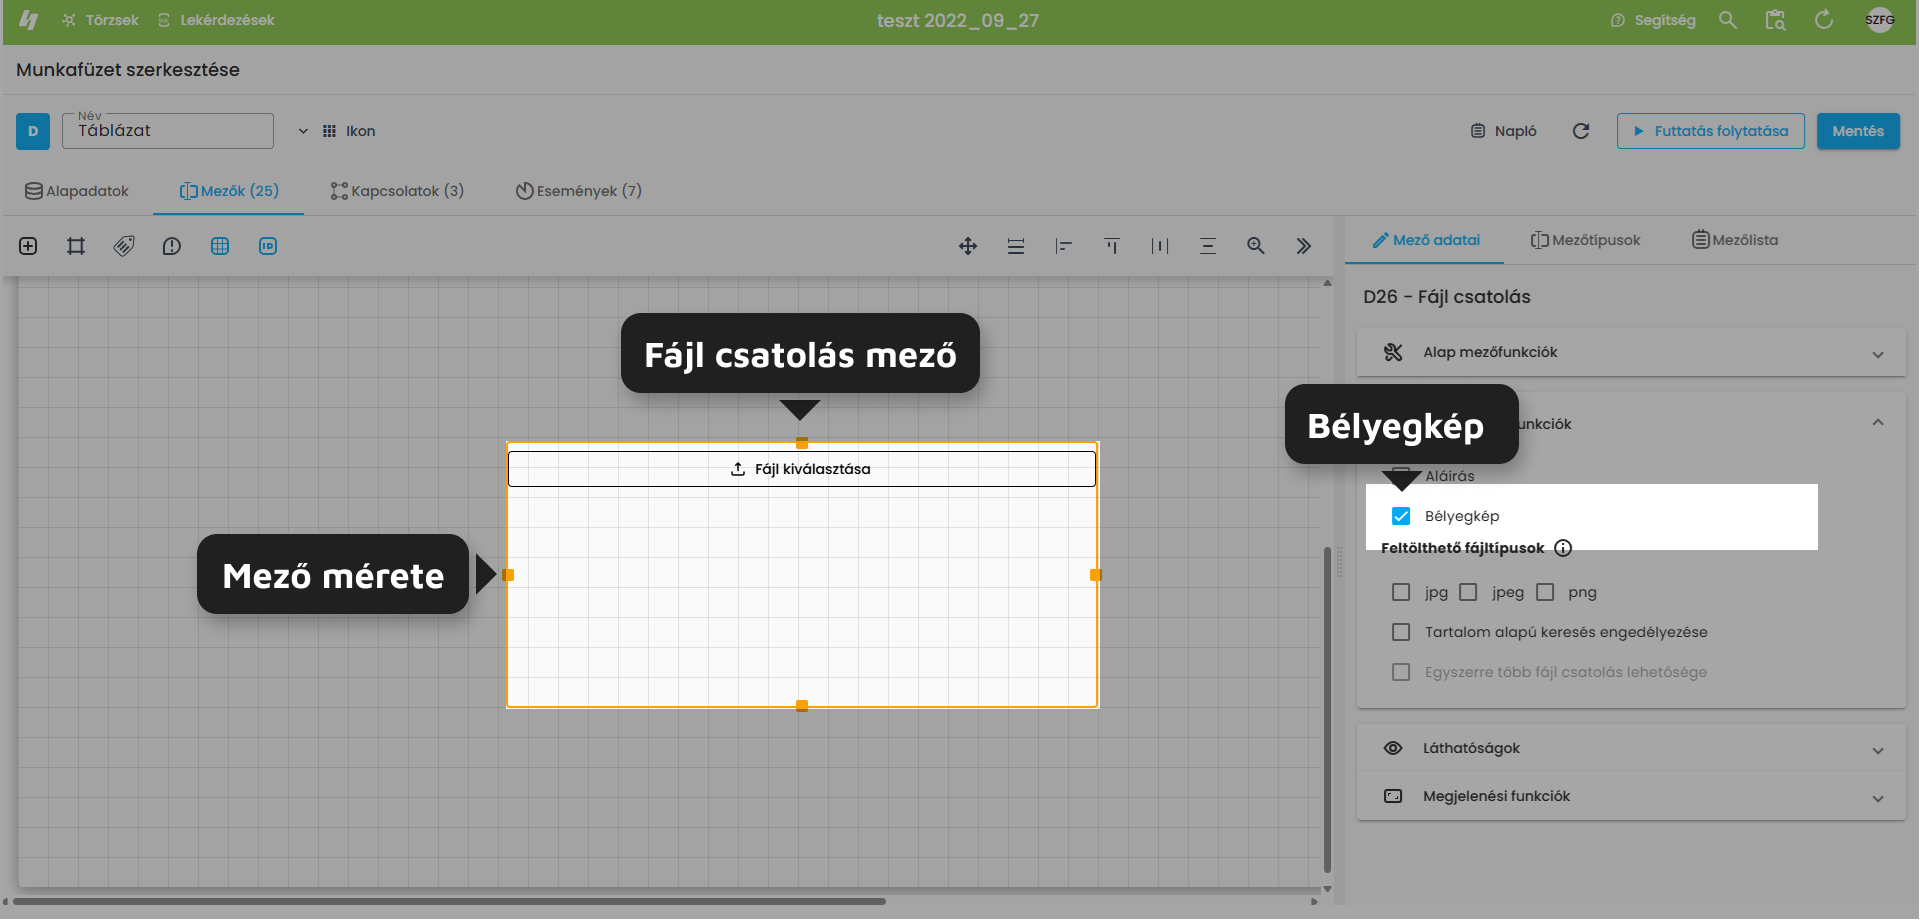This screenshot has width=1920, height=920.
Task: Switch to the Kapcsolatok (3) tab
Action: 397,191
